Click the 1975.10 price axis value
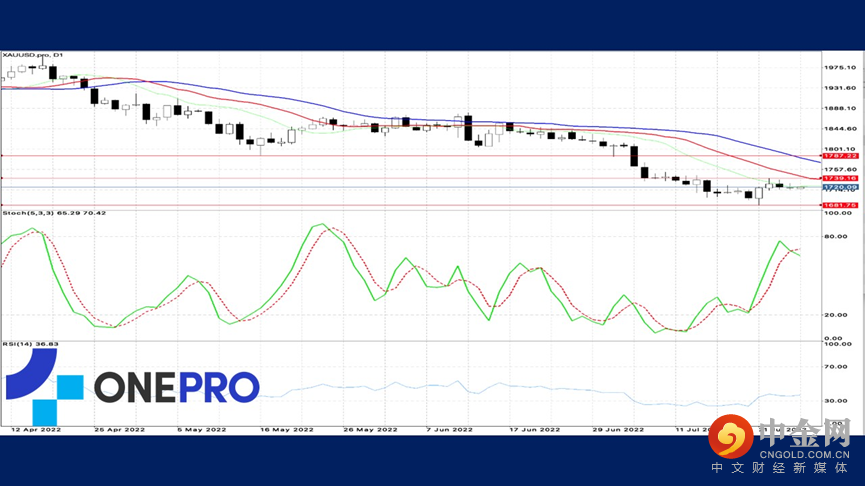865x486 pixels. coord(840,68)
